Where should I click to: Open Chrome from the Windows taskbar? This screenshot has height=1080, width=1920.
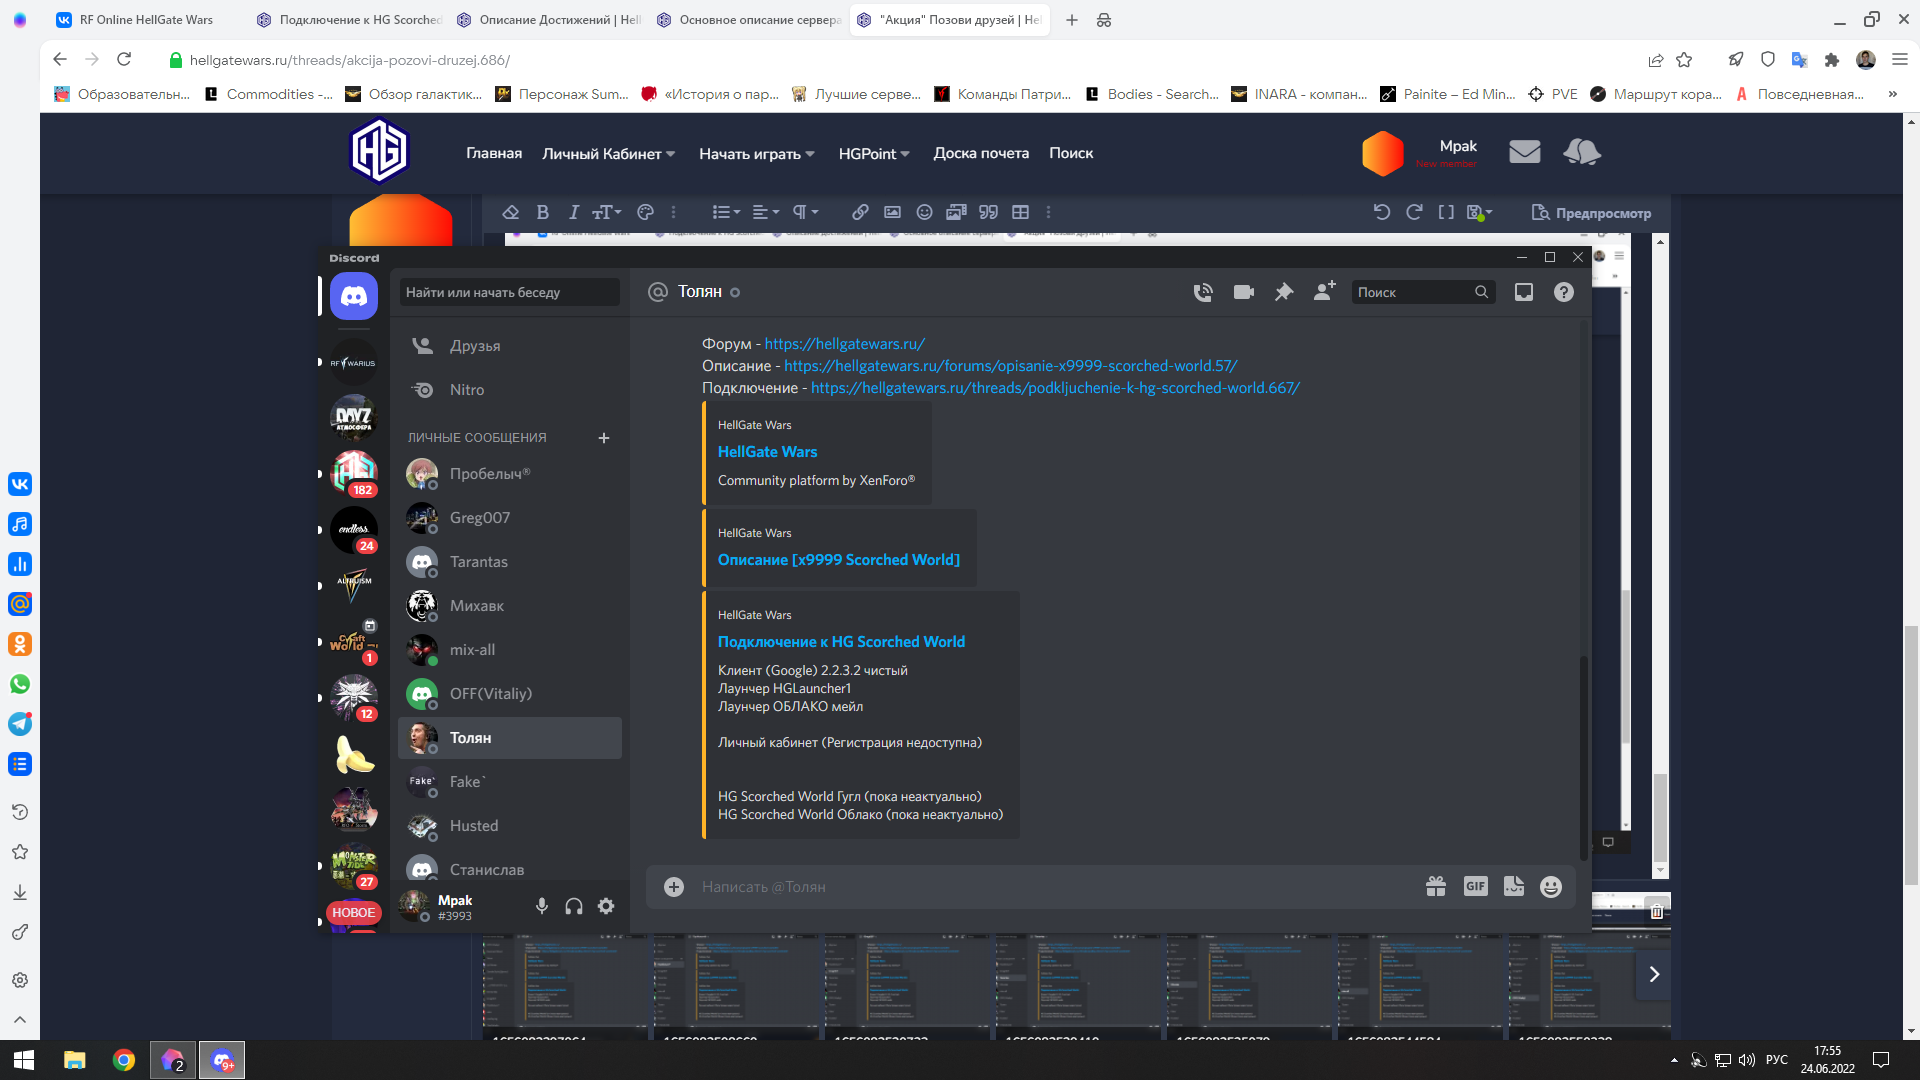click(x=124, y=1060)
